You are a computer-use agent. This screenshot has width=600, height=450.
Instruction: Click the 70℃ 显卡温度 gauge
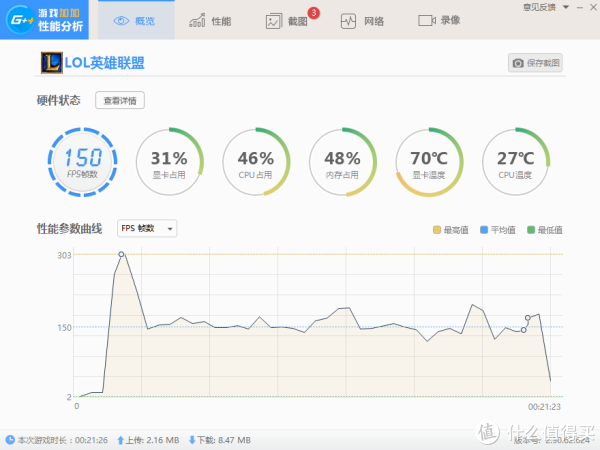(429, 162)
